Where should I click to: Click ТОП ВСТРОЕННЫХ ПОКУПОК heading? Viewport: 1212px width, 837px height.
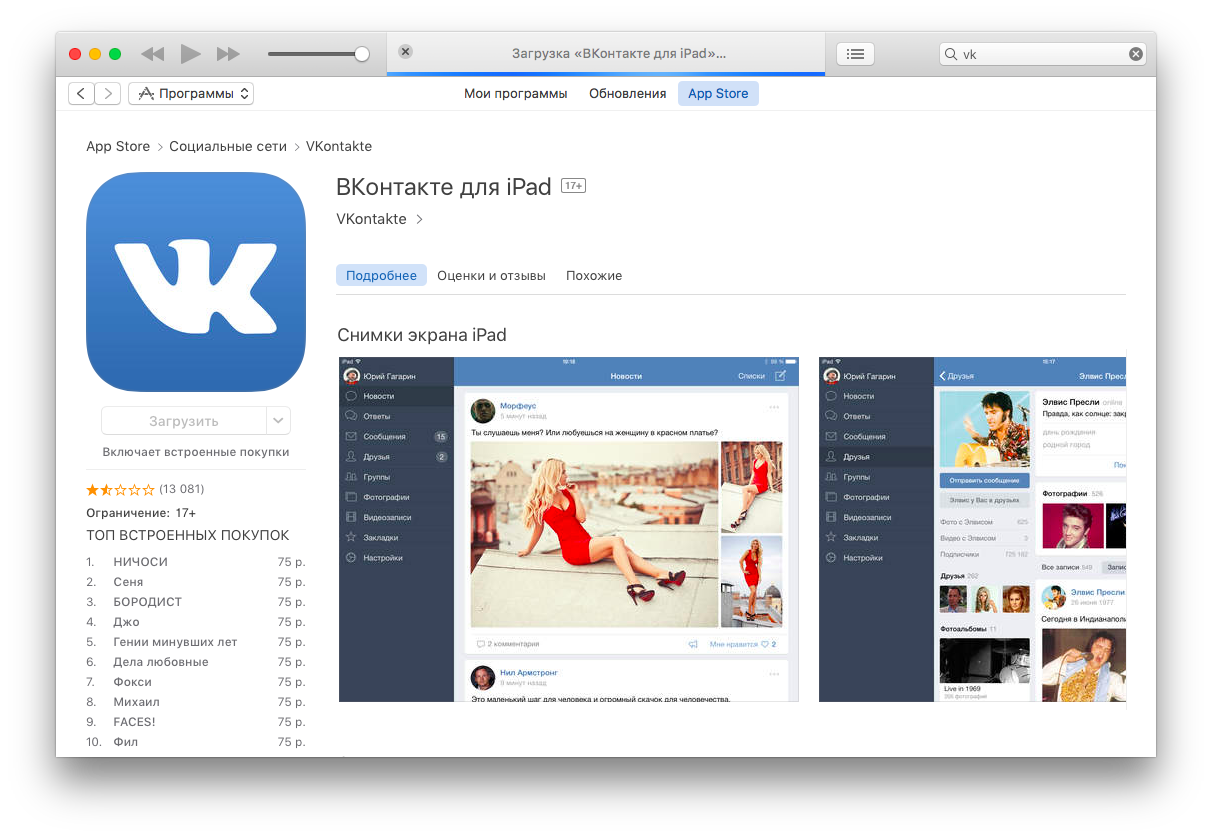[x=188, y=536]
